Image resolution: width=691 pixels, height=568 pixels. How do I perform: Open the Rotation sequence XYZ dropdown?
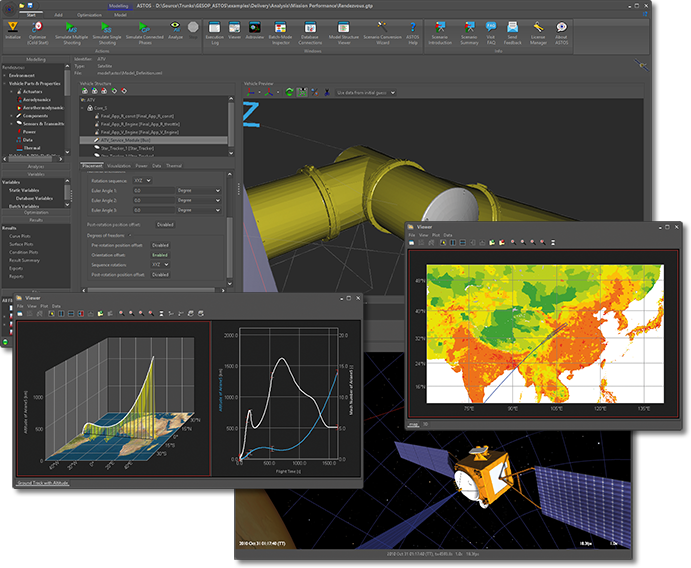coord(142,181)
